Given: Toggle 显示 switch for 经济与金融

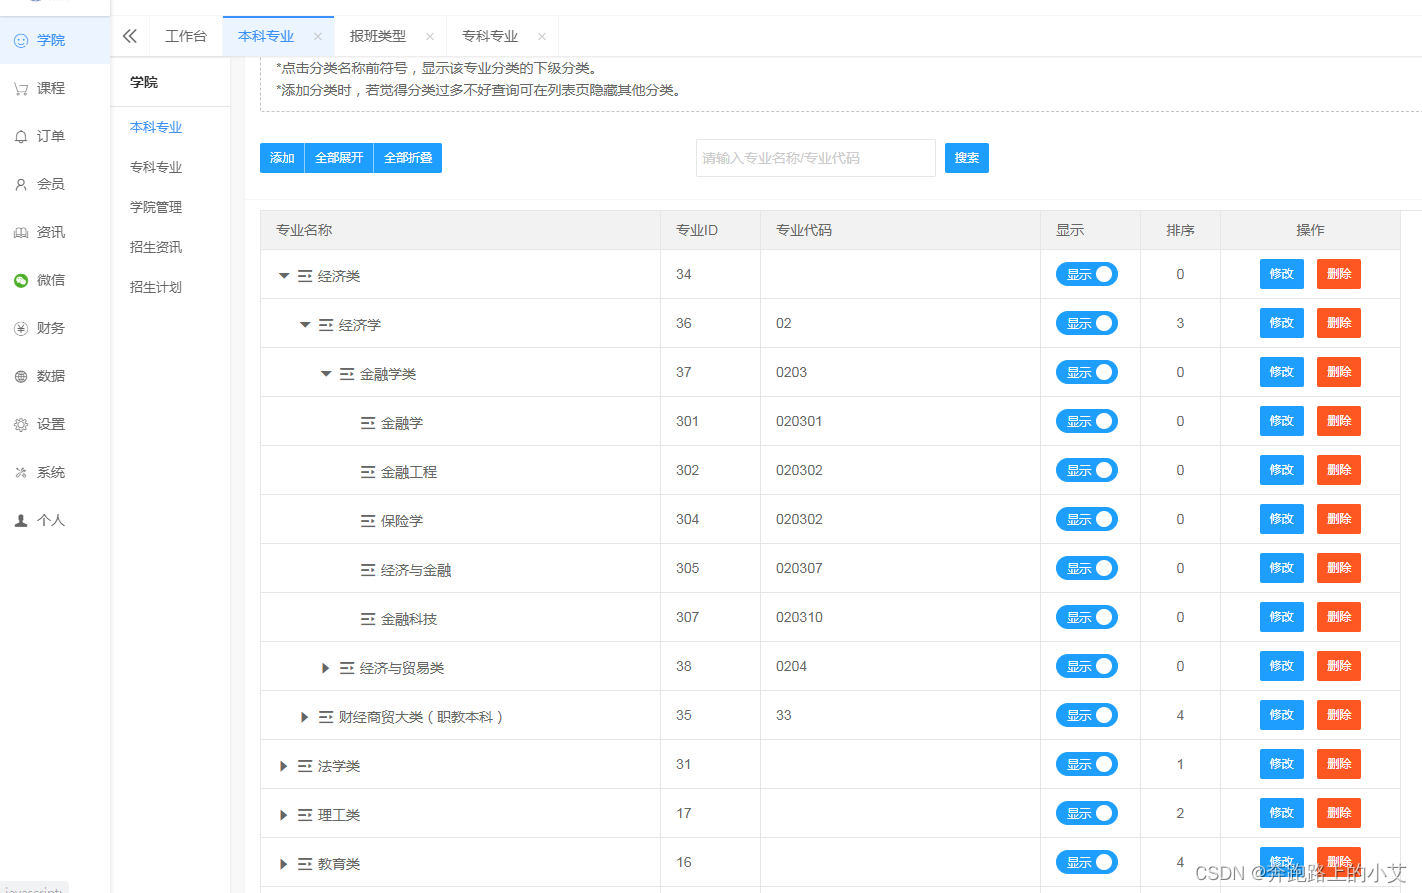Looking at the screenshot, I should click(x=1087, y=568).
